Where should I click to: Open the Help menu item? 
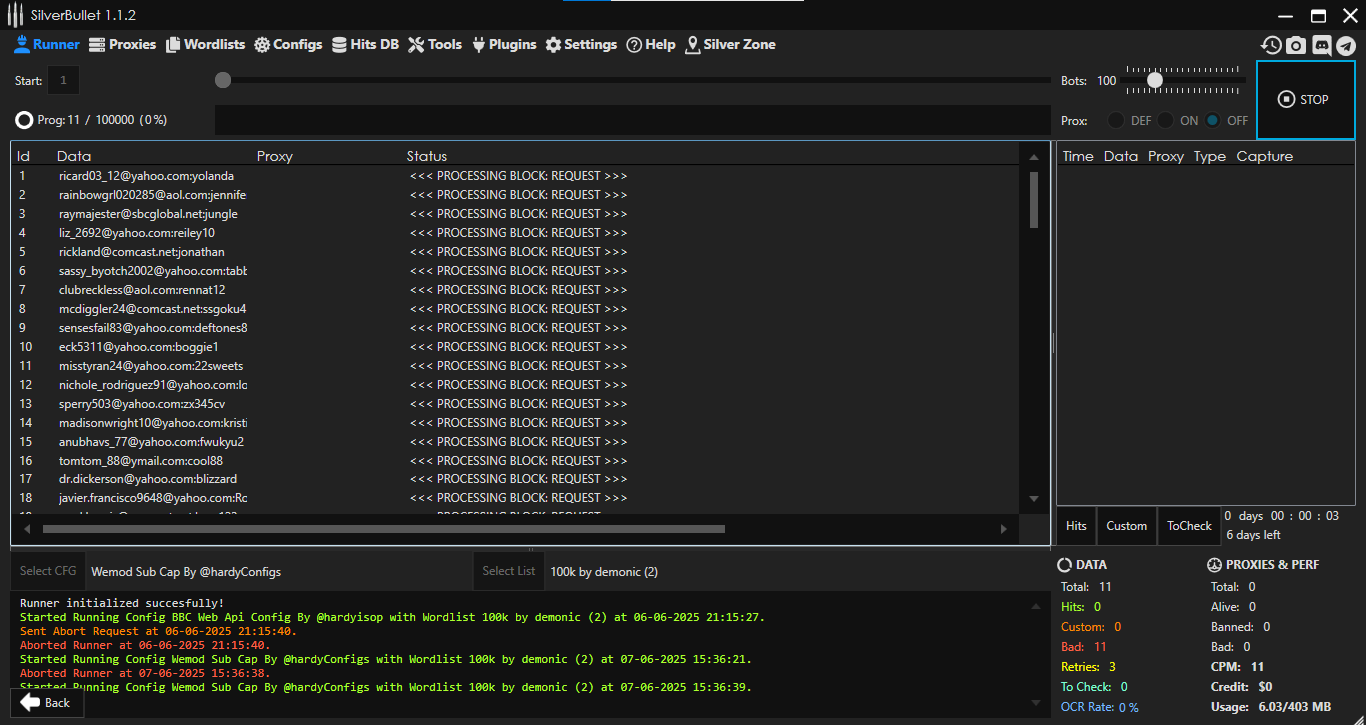pyautogui.click(x=650, y=45)
